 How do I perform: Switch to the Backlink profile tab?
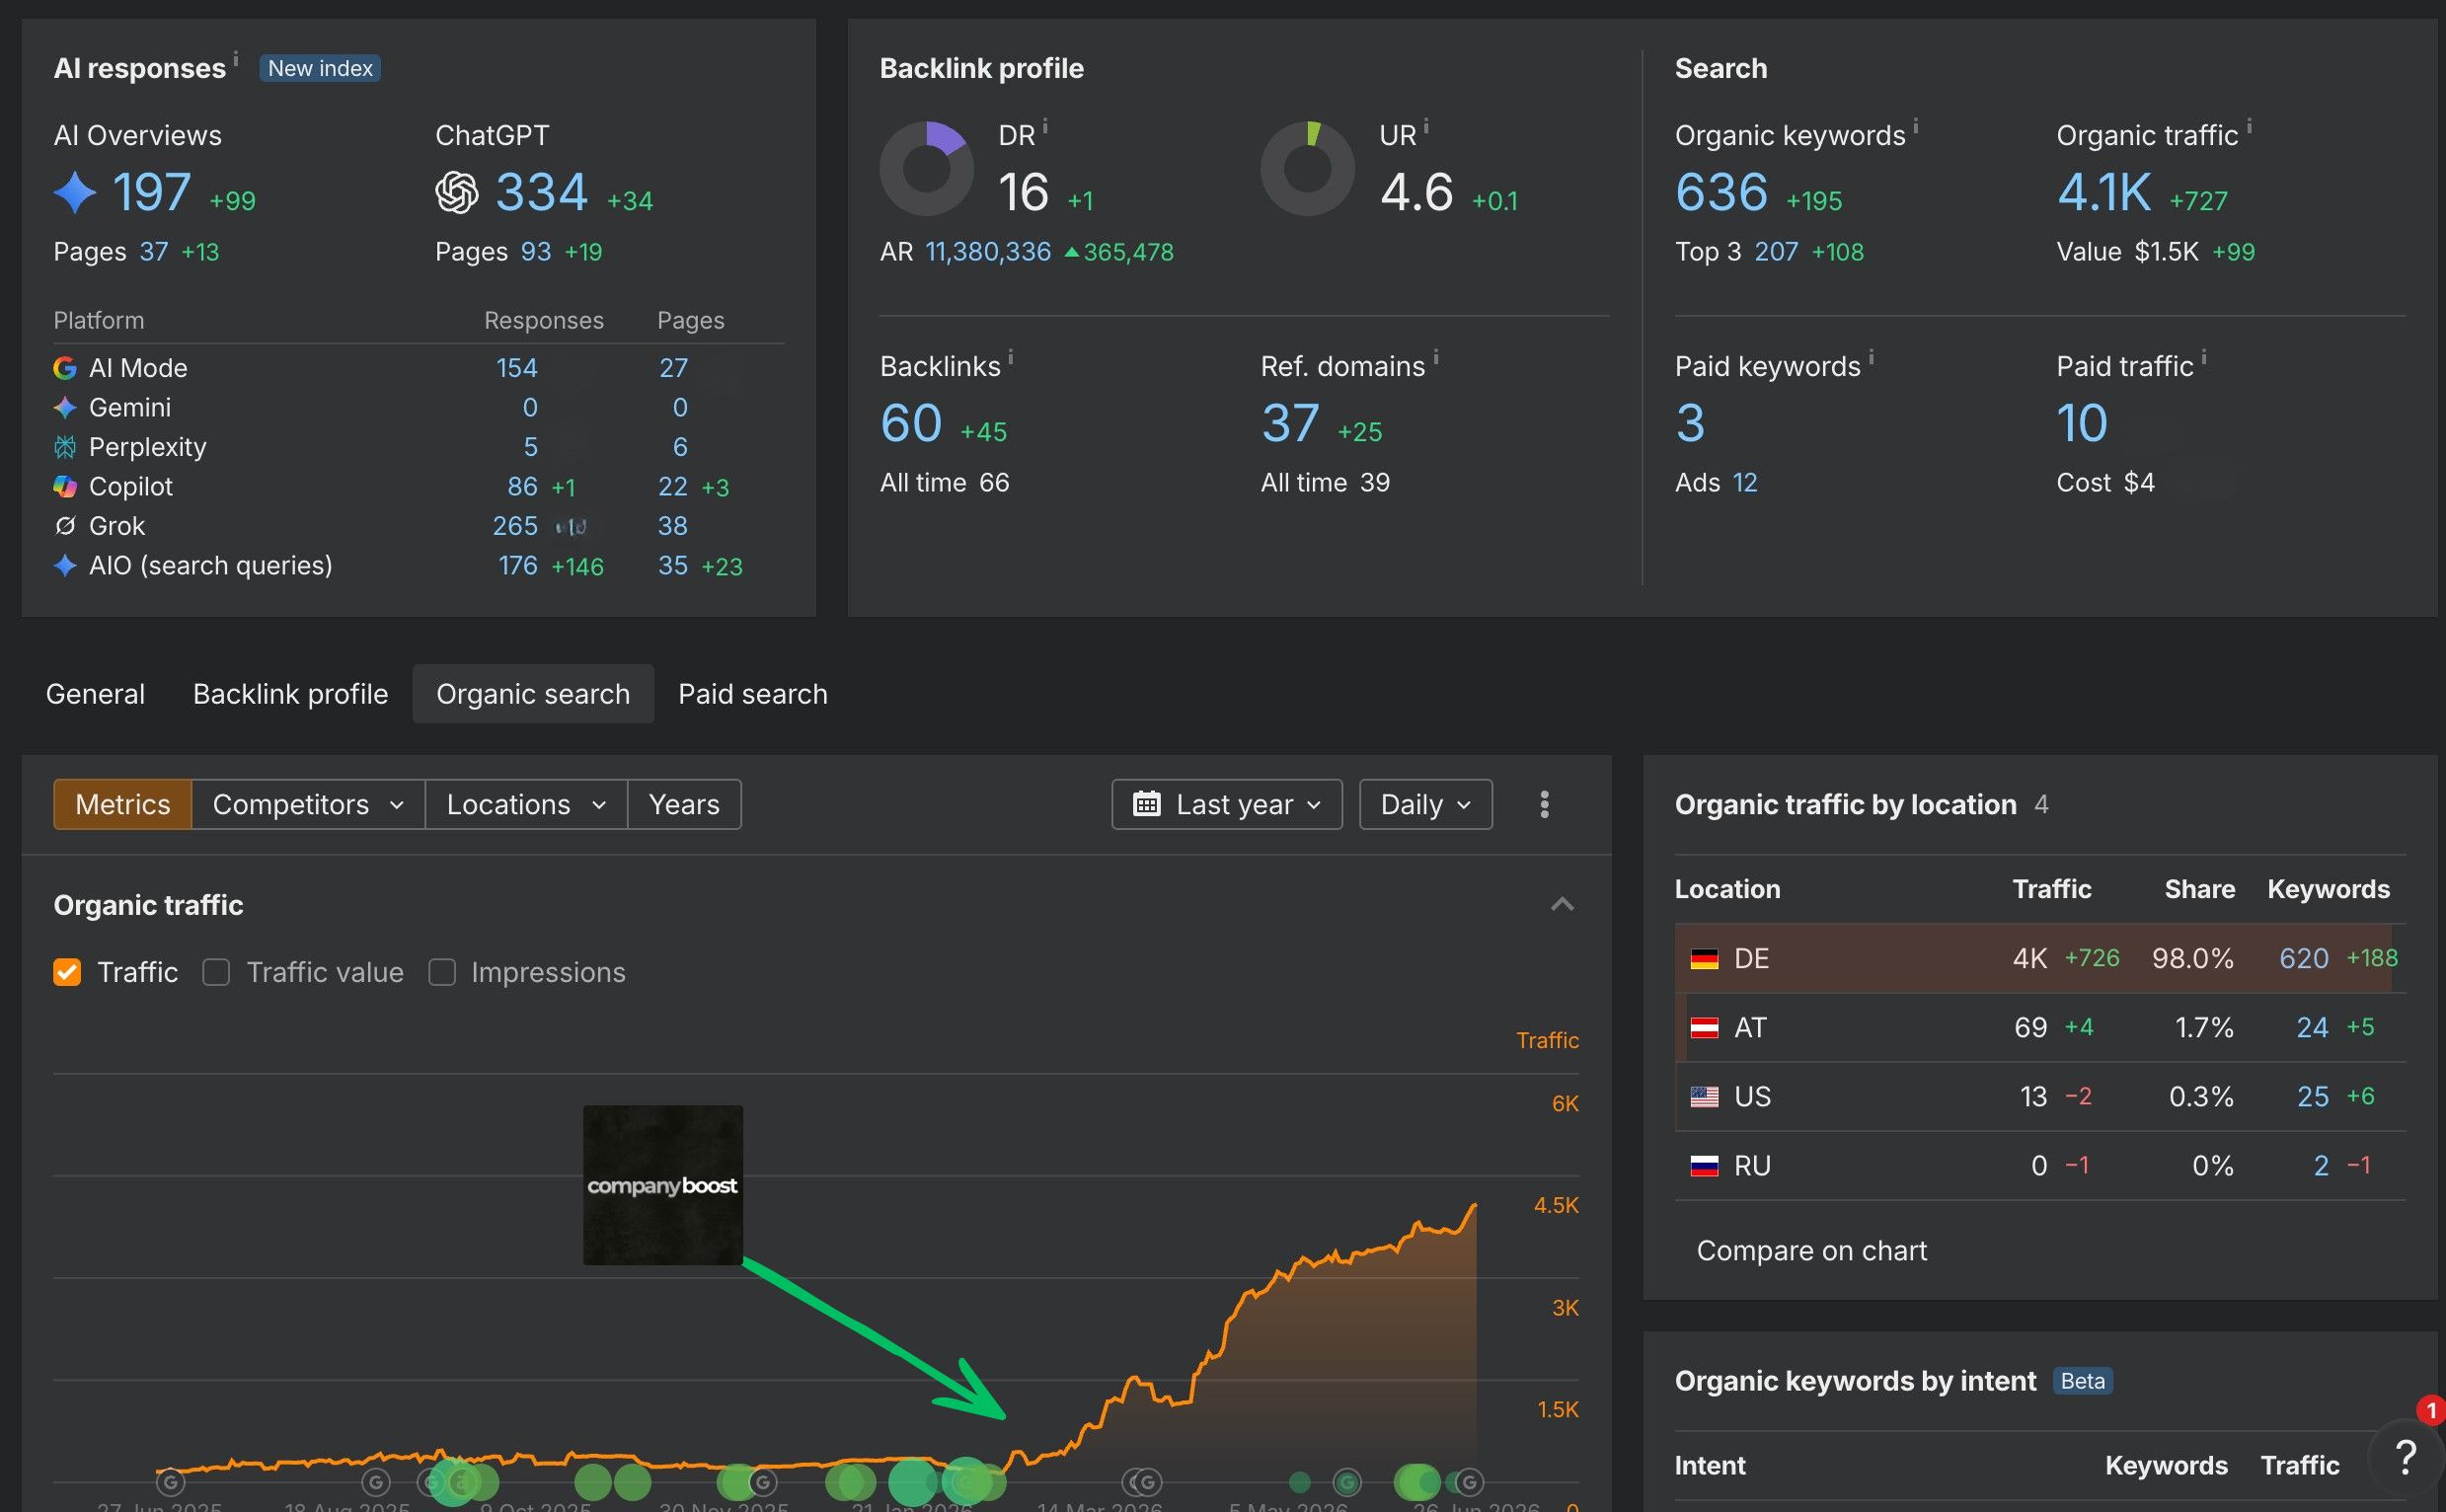tap(290, 694)
